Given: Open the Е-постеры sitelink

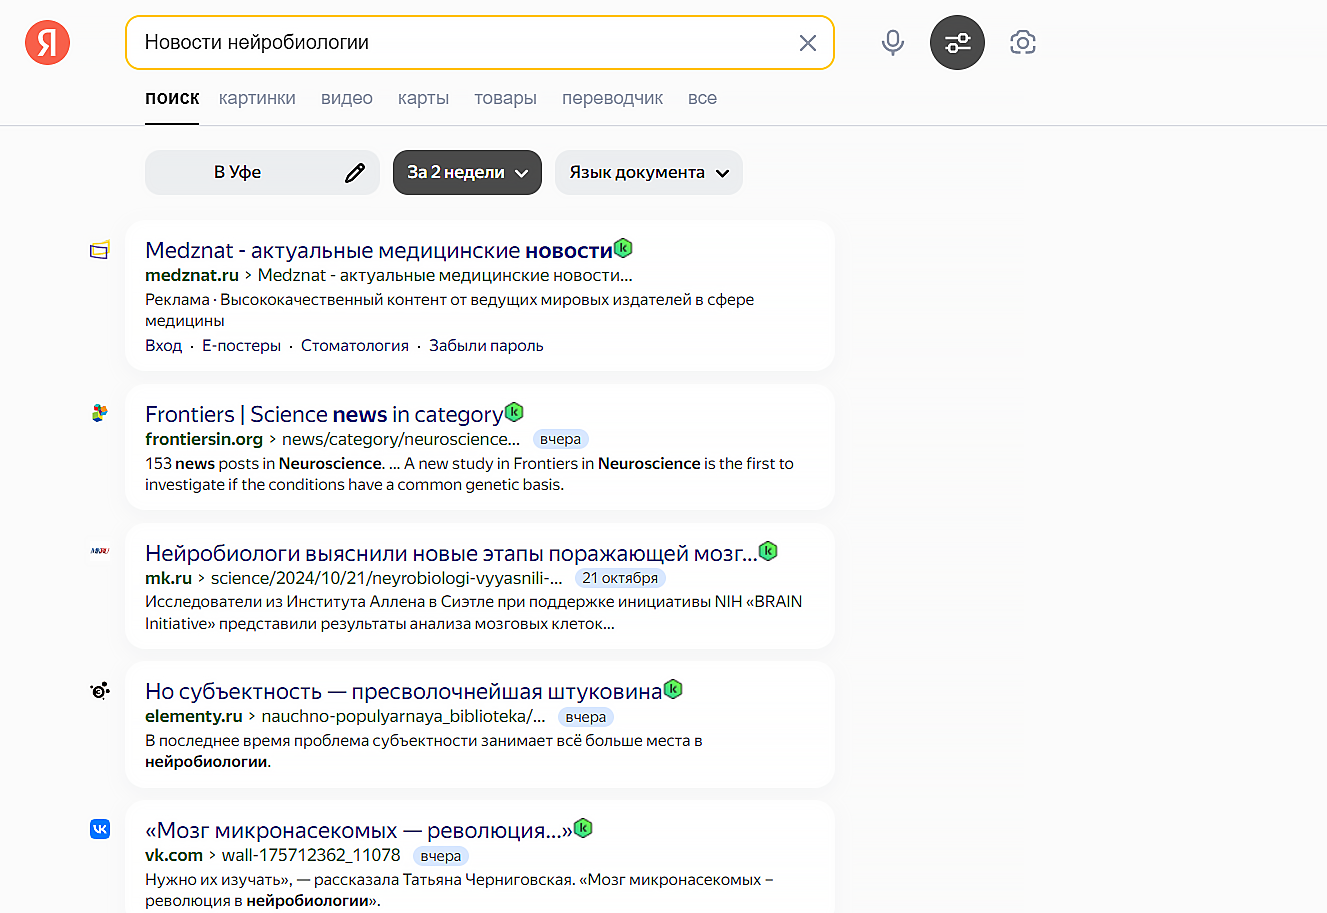Looking at the screenshot, I should coord(241,345).
